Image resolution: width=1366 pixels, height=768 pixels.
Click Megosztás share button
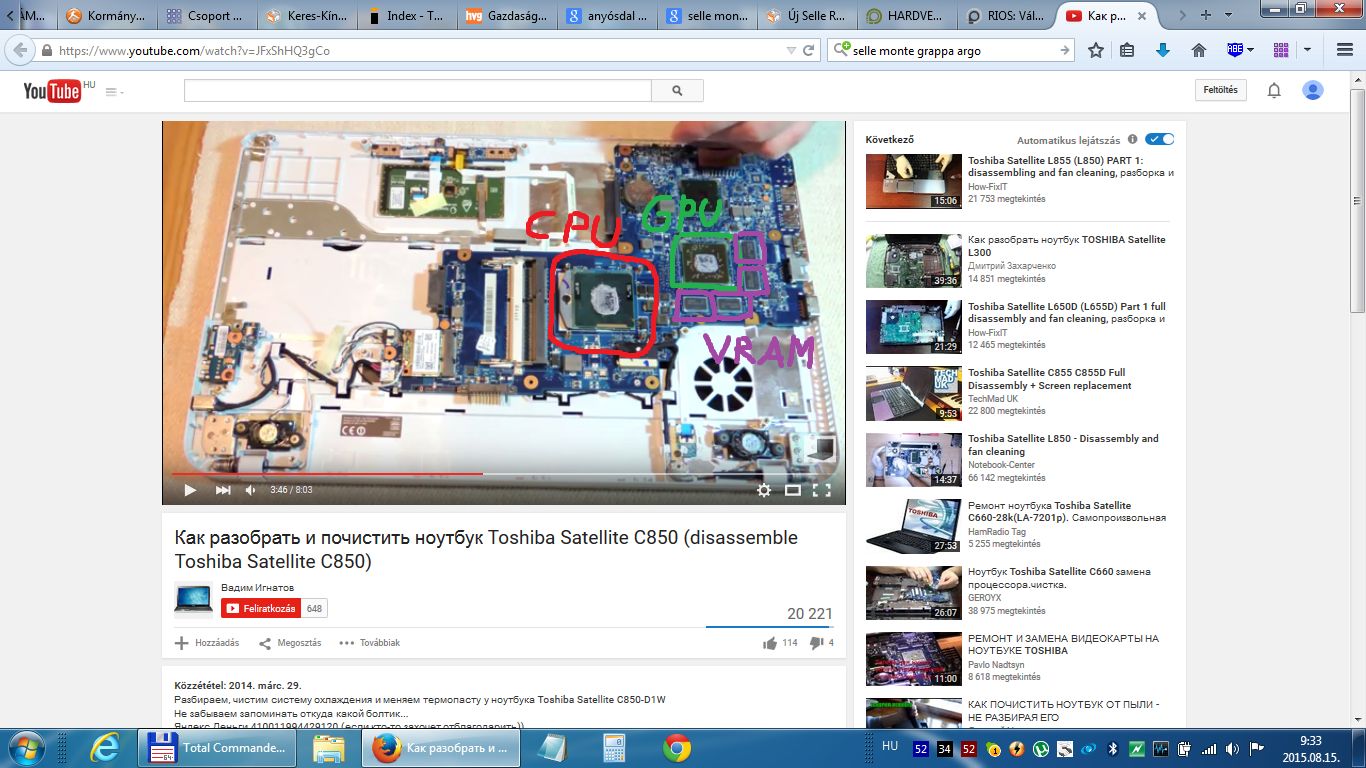coord(290,643)
